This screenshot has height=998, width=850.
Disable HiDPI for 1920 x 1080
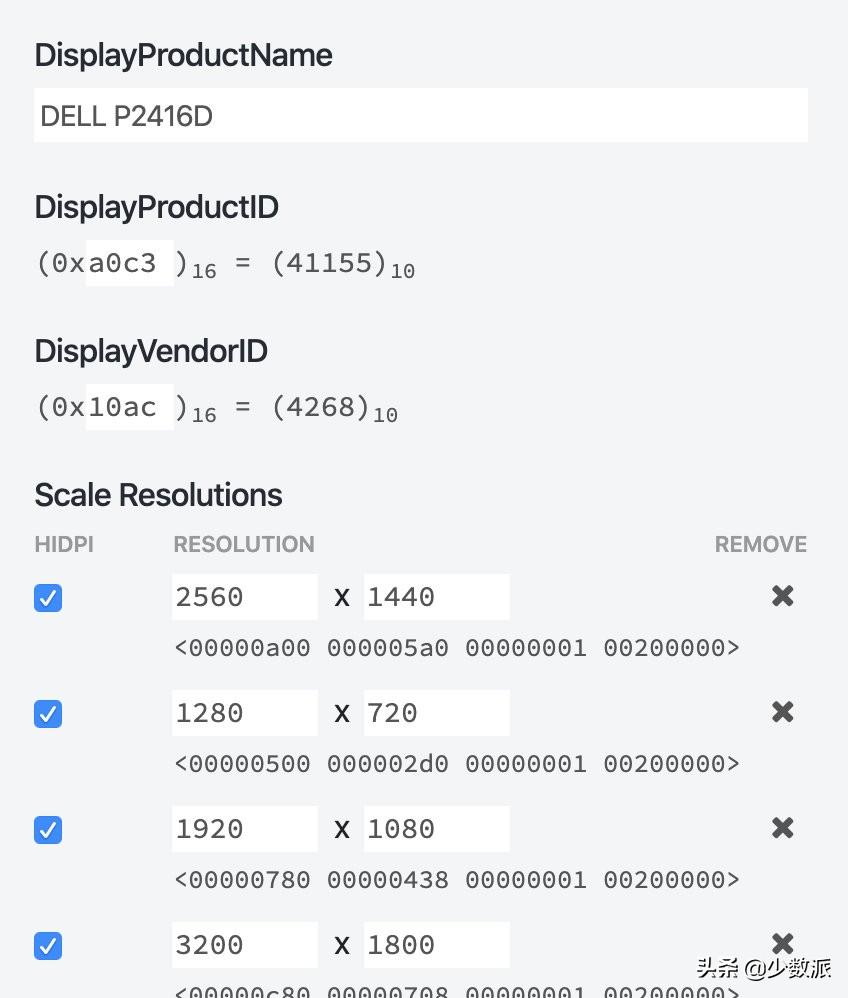48,830
